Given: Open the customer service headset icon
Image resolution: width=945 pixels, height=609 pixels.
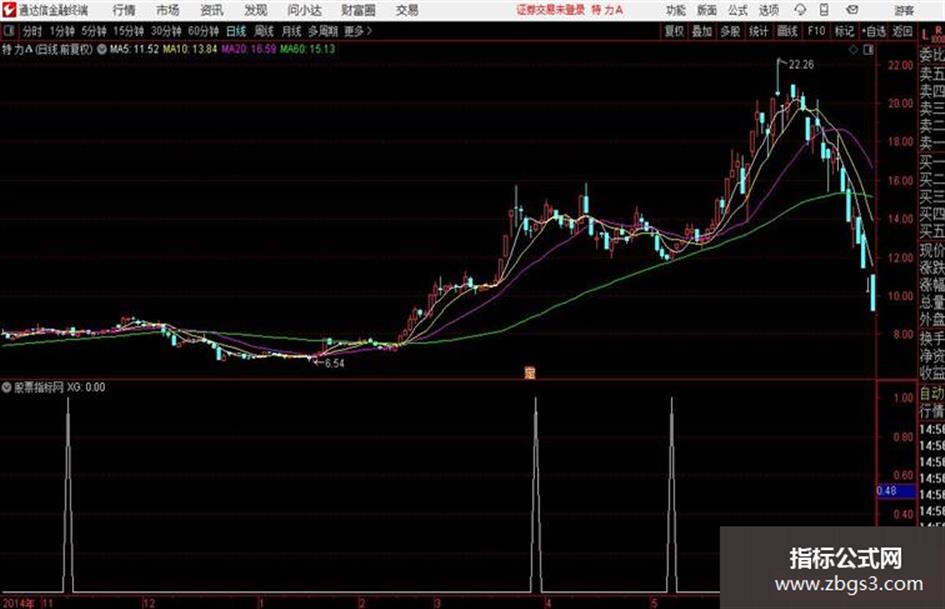Looking at the screenshot, I should point(800,10).
